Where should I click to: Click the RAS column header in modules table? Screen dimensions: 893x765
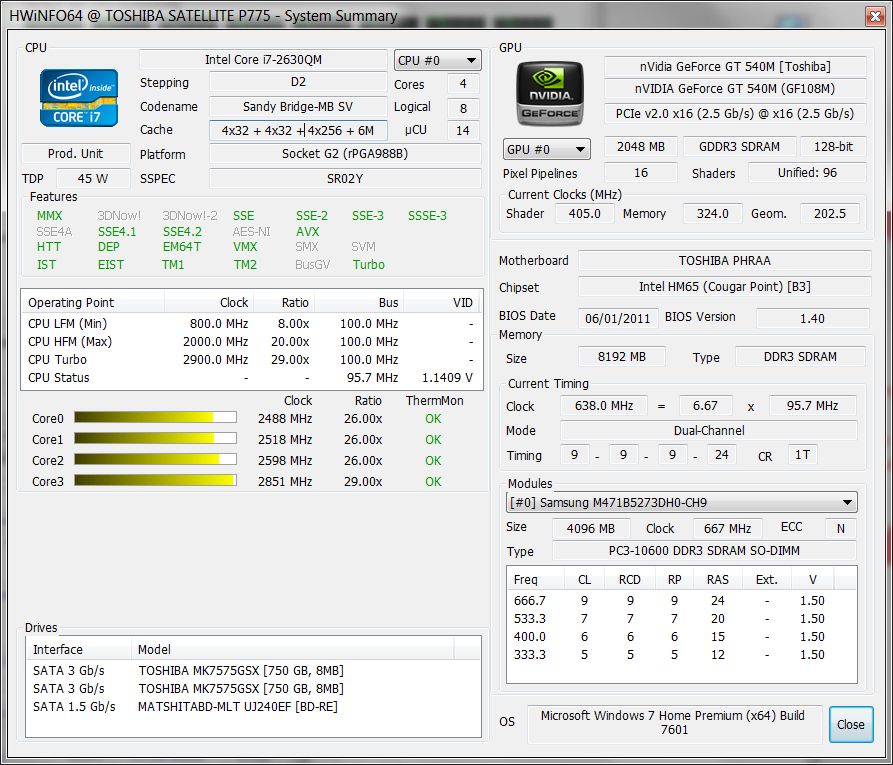717,579
